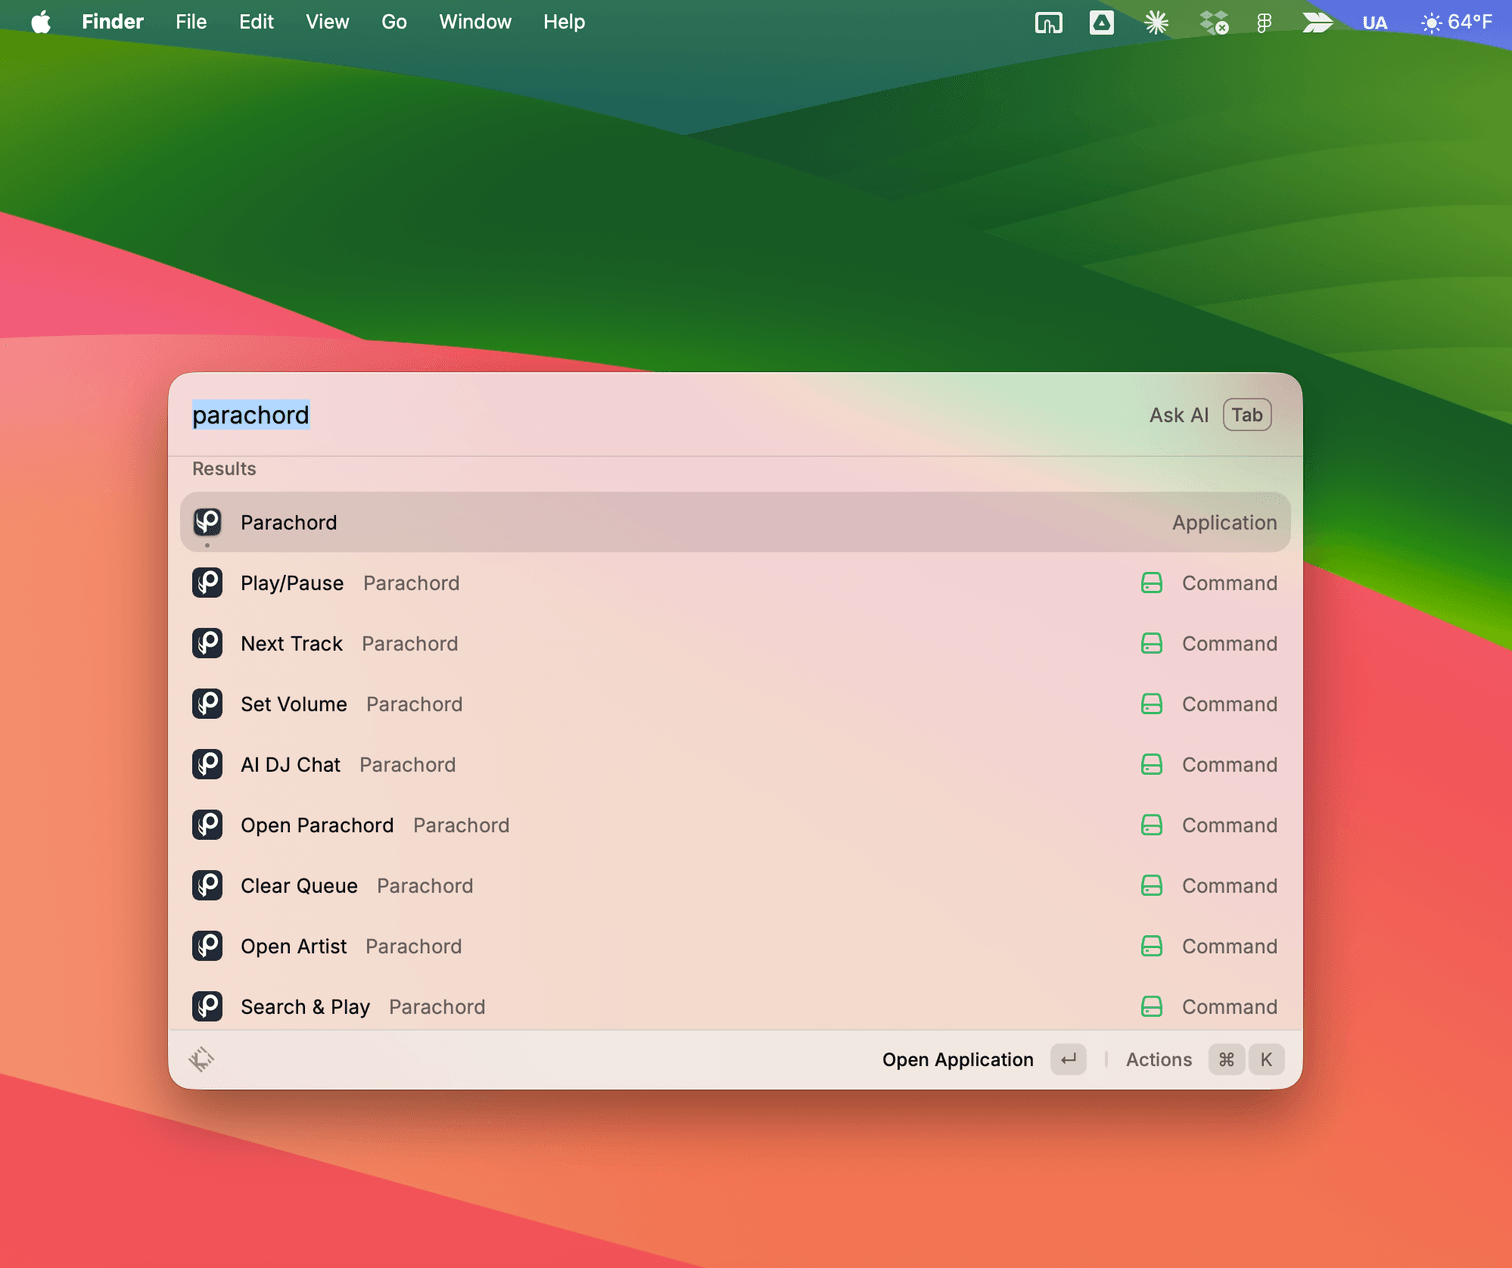Click the Dropbox menu bar icon
This screenshot has height=1268, width=1512.
[1213, 22]
